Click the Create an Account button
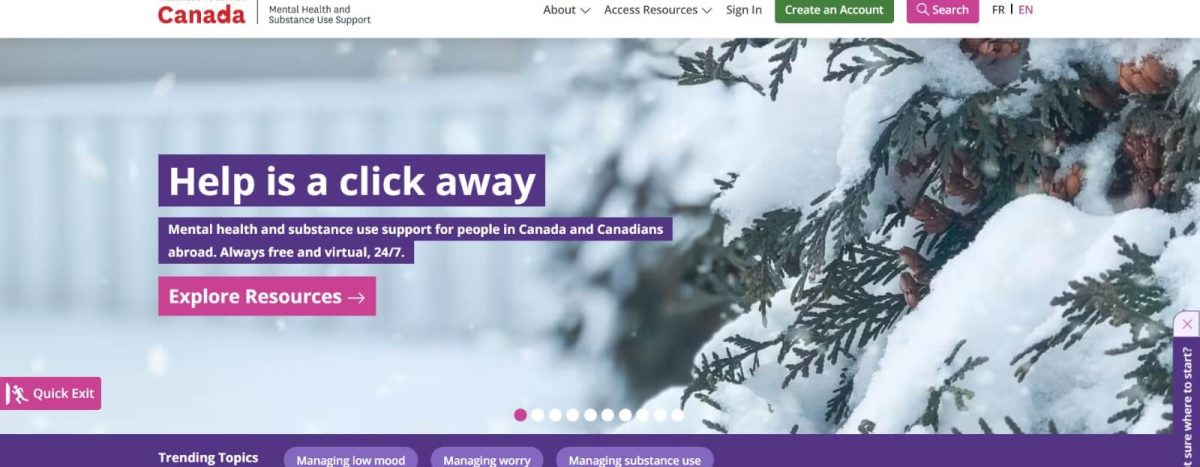1200x467 pixels. coord(834,10)
